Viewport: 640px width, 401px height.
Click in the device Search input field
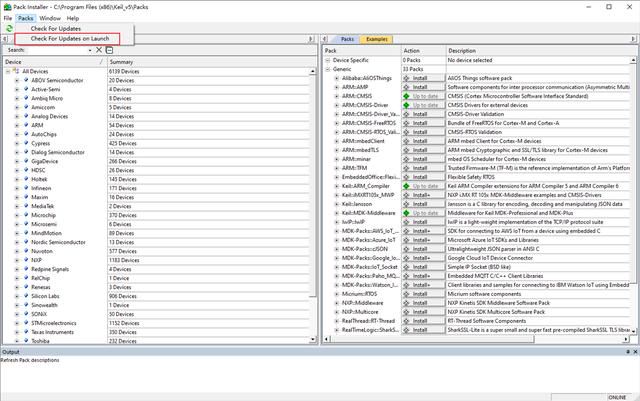pos(56,50)
